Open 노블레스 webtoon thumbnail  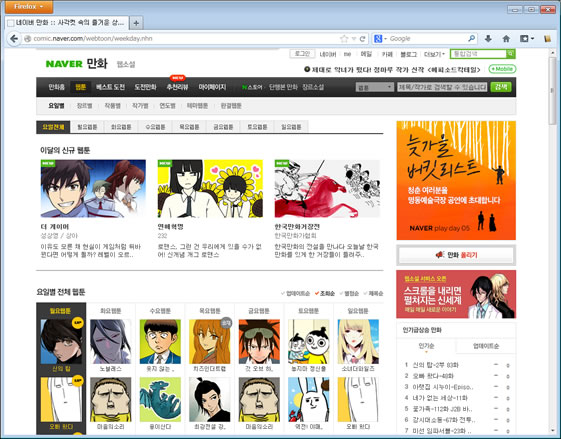pyautogui.click(x=111, y=342)
